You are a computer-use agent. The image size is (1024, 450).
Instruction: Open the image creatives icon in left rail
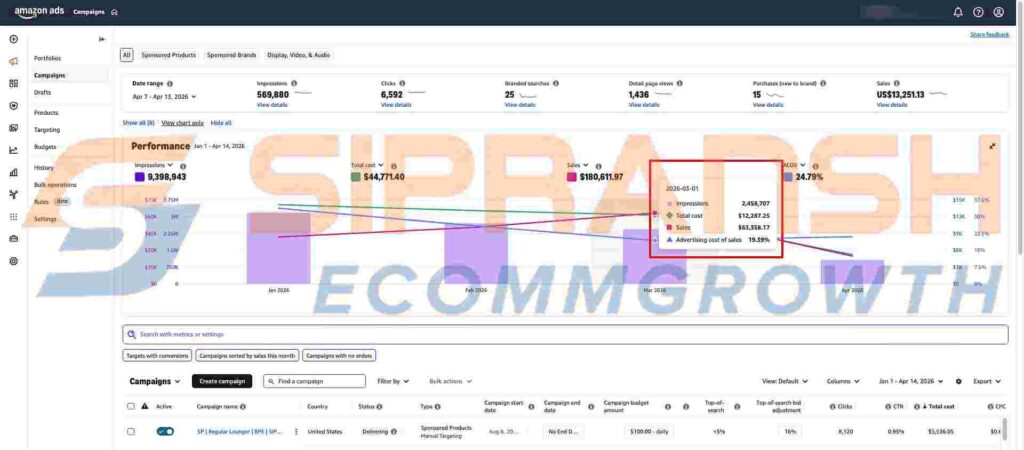coord(14,128)
